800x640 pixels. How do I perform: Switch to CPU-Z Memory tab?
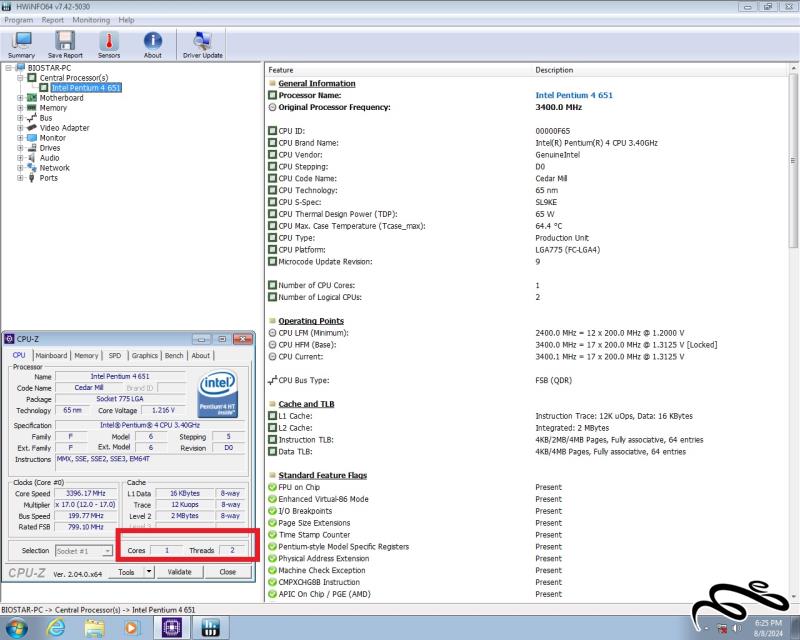[x=86, y=355]
